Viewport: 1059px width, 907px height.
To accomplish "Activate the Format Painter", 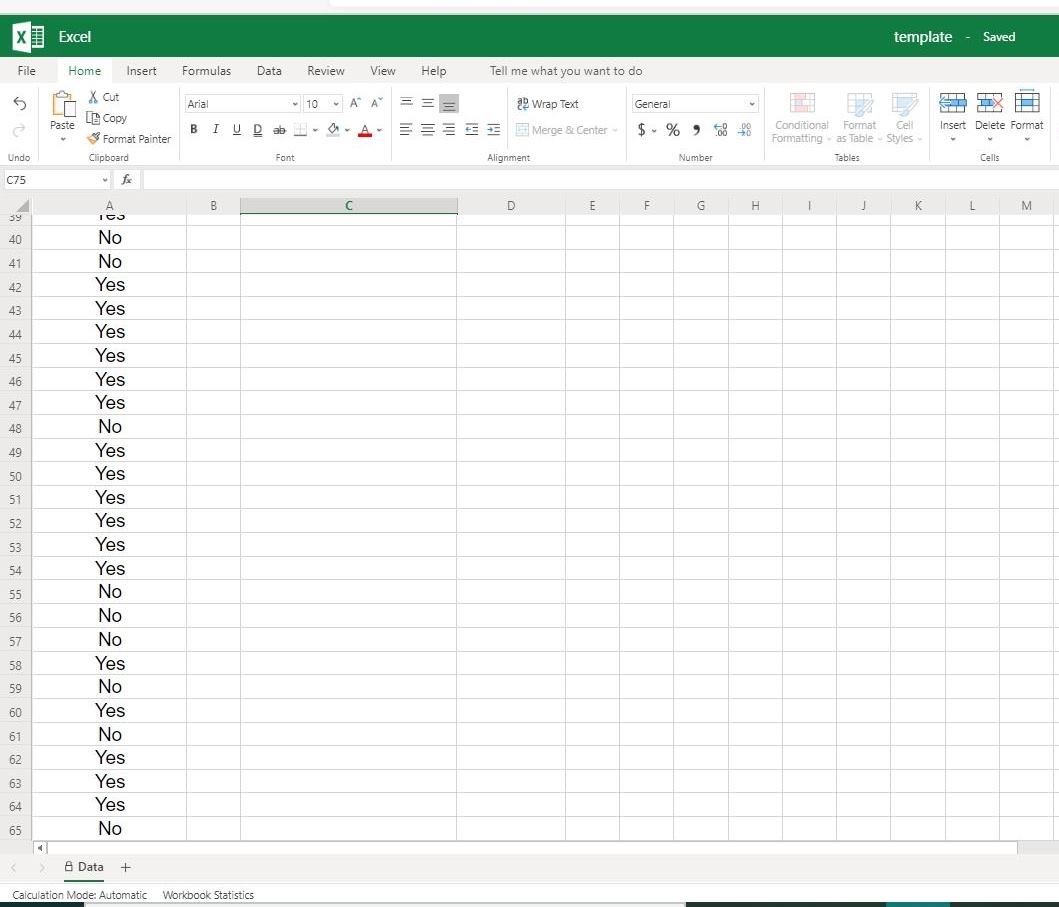I will click(x=129, y=138).
